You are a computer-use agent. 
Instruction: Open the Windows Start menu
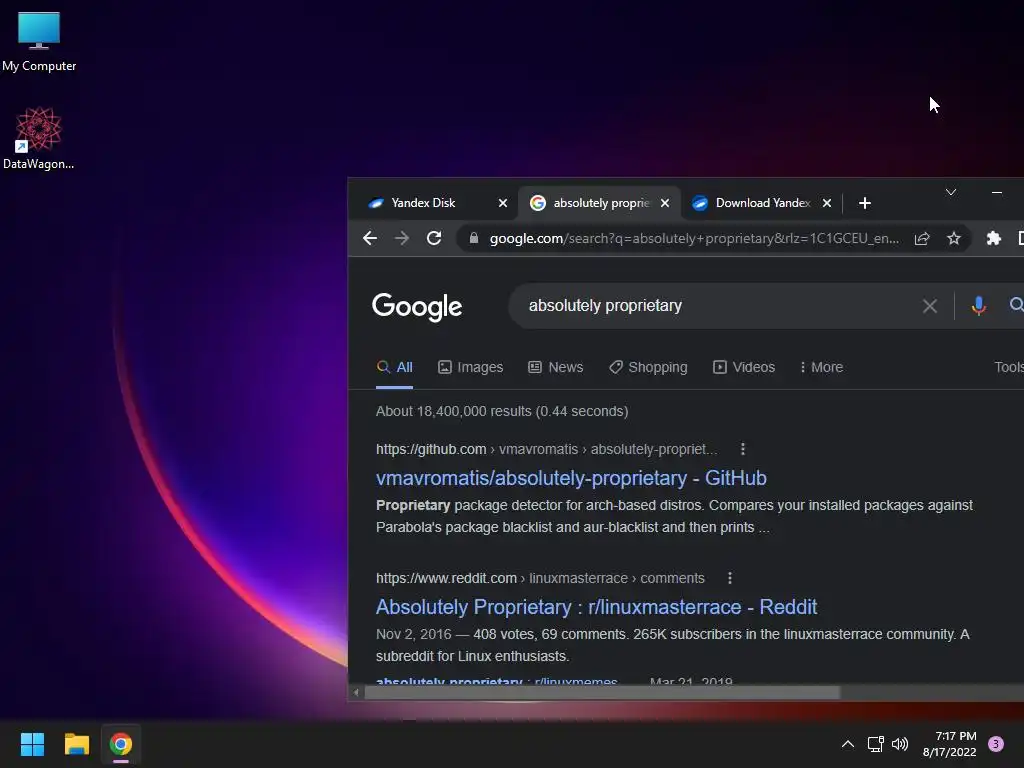coord(32,744)
